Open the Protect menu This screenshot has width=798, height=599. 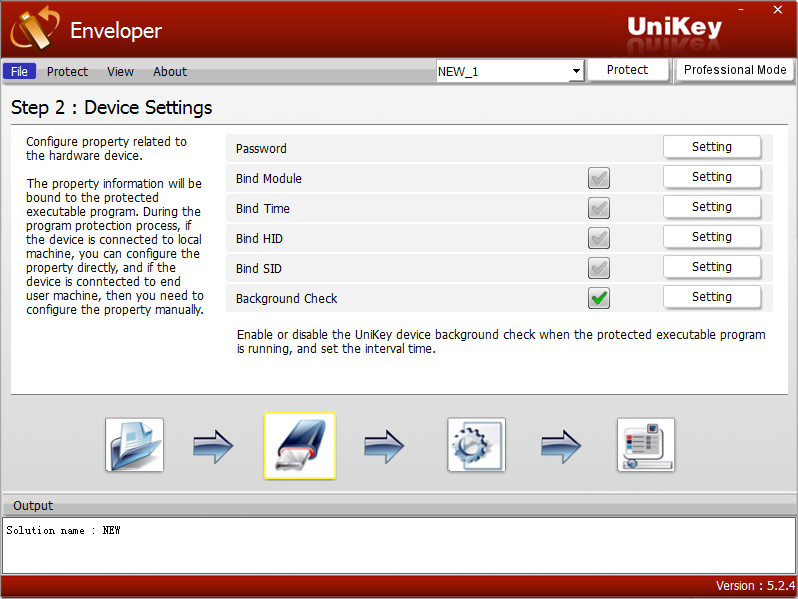[x=67, y=72]
